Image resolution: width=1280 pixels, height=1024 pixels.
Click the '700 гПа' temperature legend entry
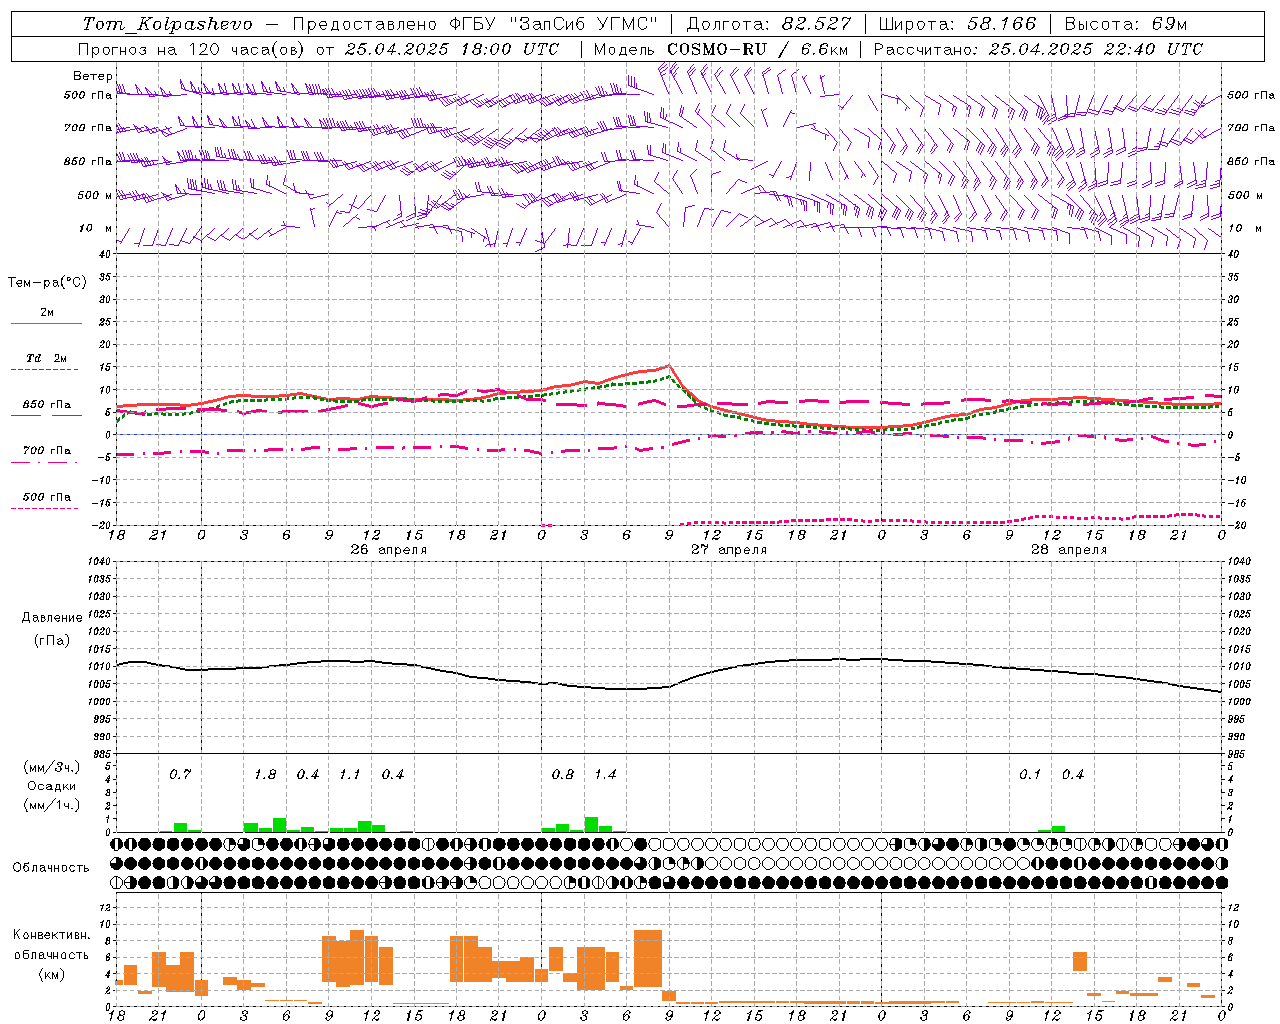click(x=46, y=450)
